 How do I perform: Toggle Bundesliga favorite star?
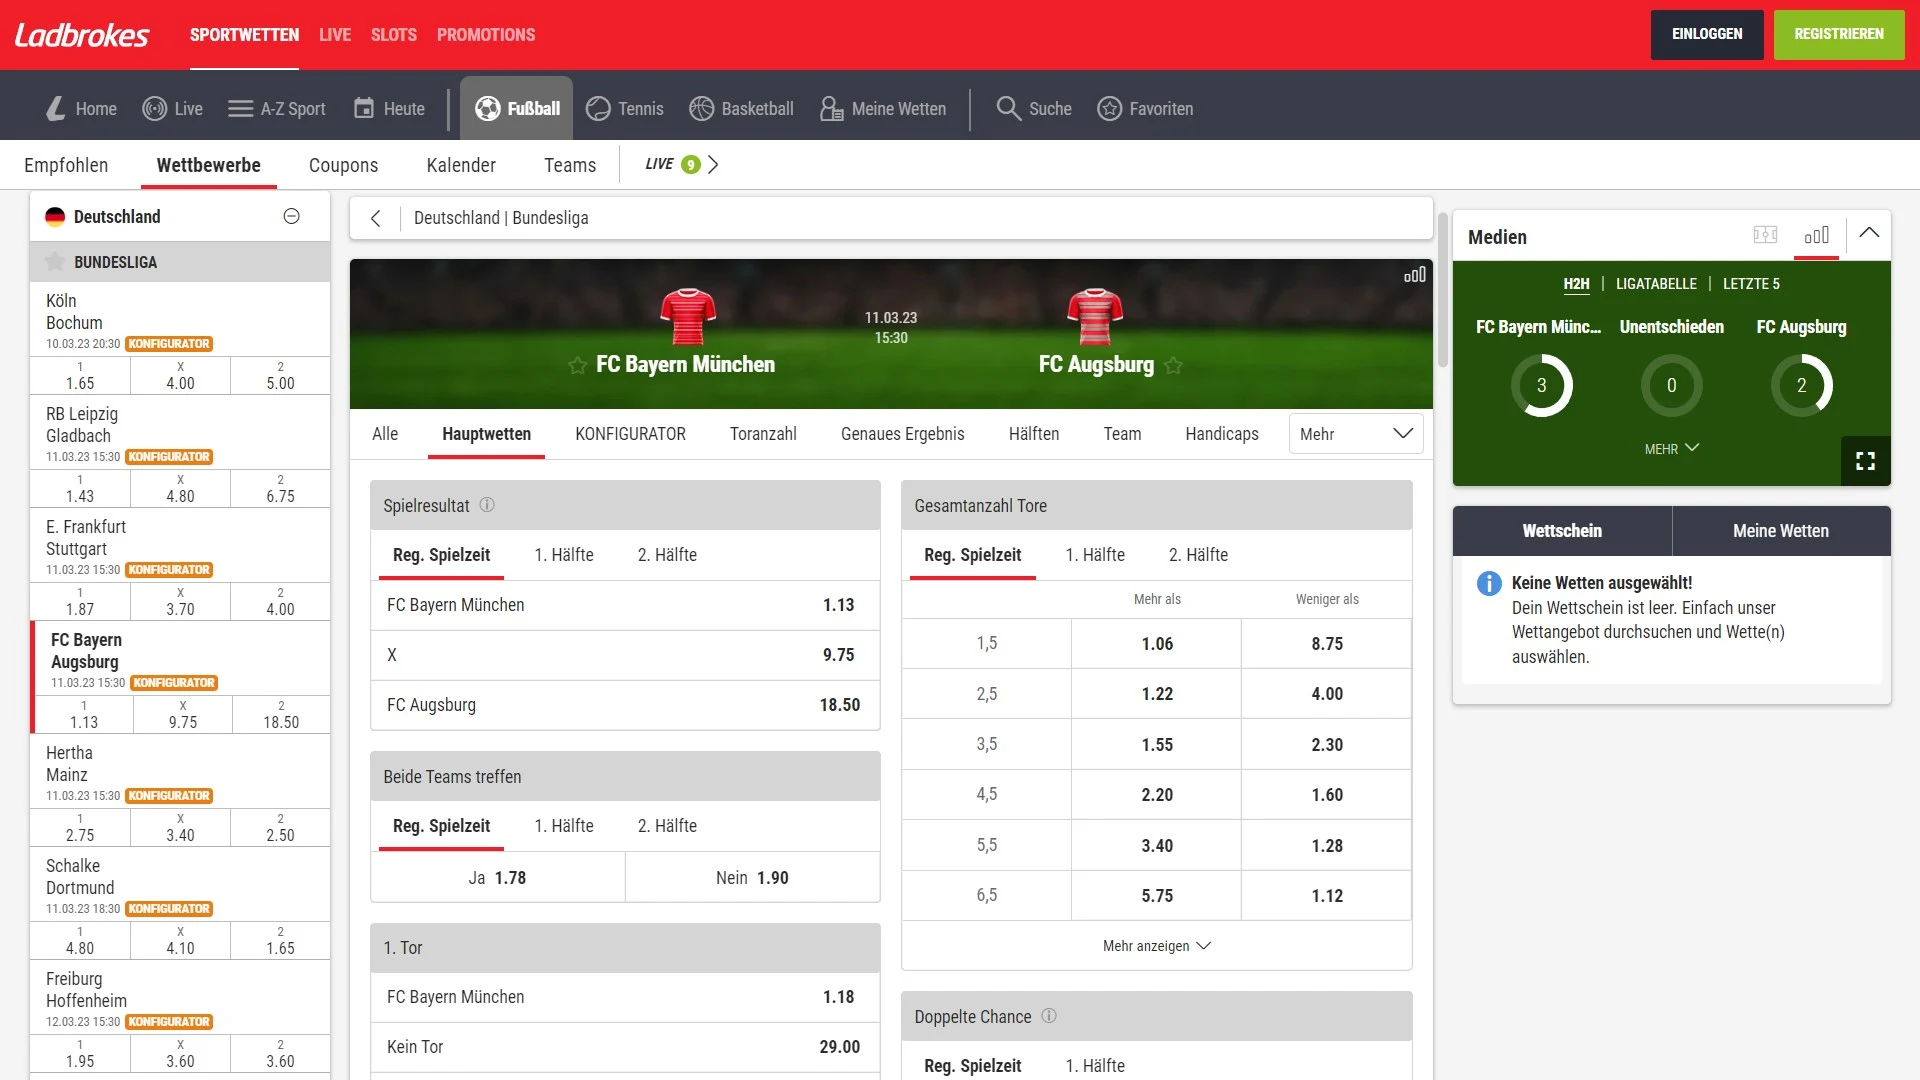[x=55, y=262]
